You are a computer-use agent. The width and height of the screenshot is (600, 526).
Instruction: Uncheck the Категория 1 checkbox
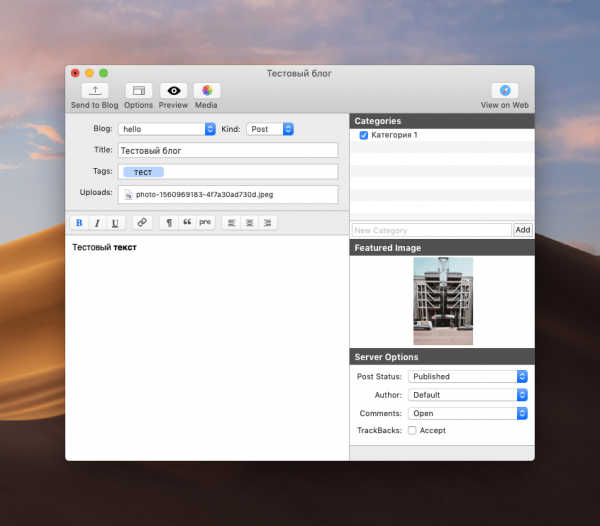[x=364, y=135]
